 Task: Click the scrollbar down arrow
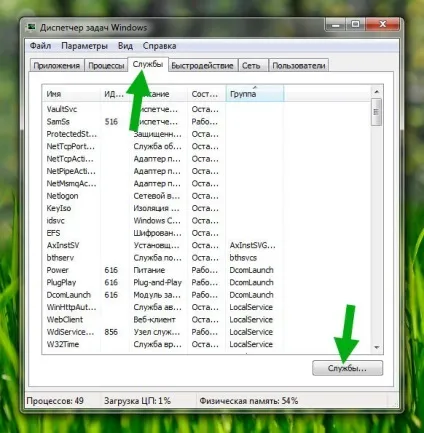377,347
